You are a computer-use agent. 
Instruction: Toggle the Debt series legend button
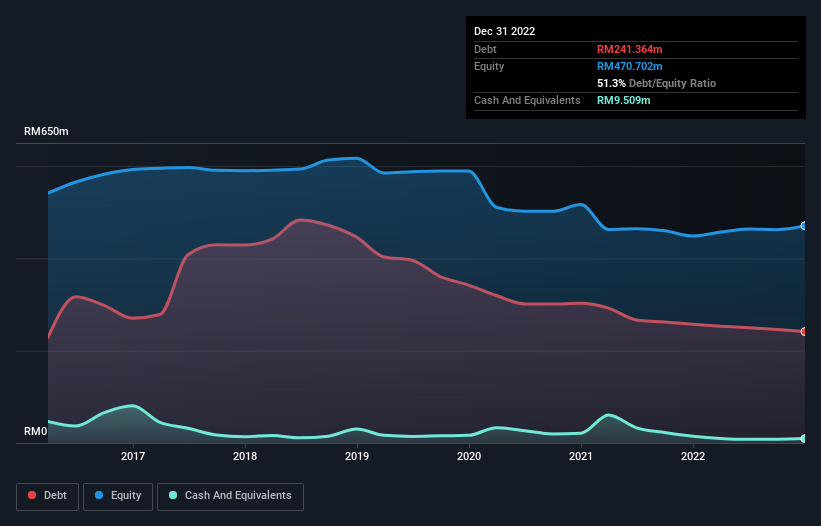[48, 496]
